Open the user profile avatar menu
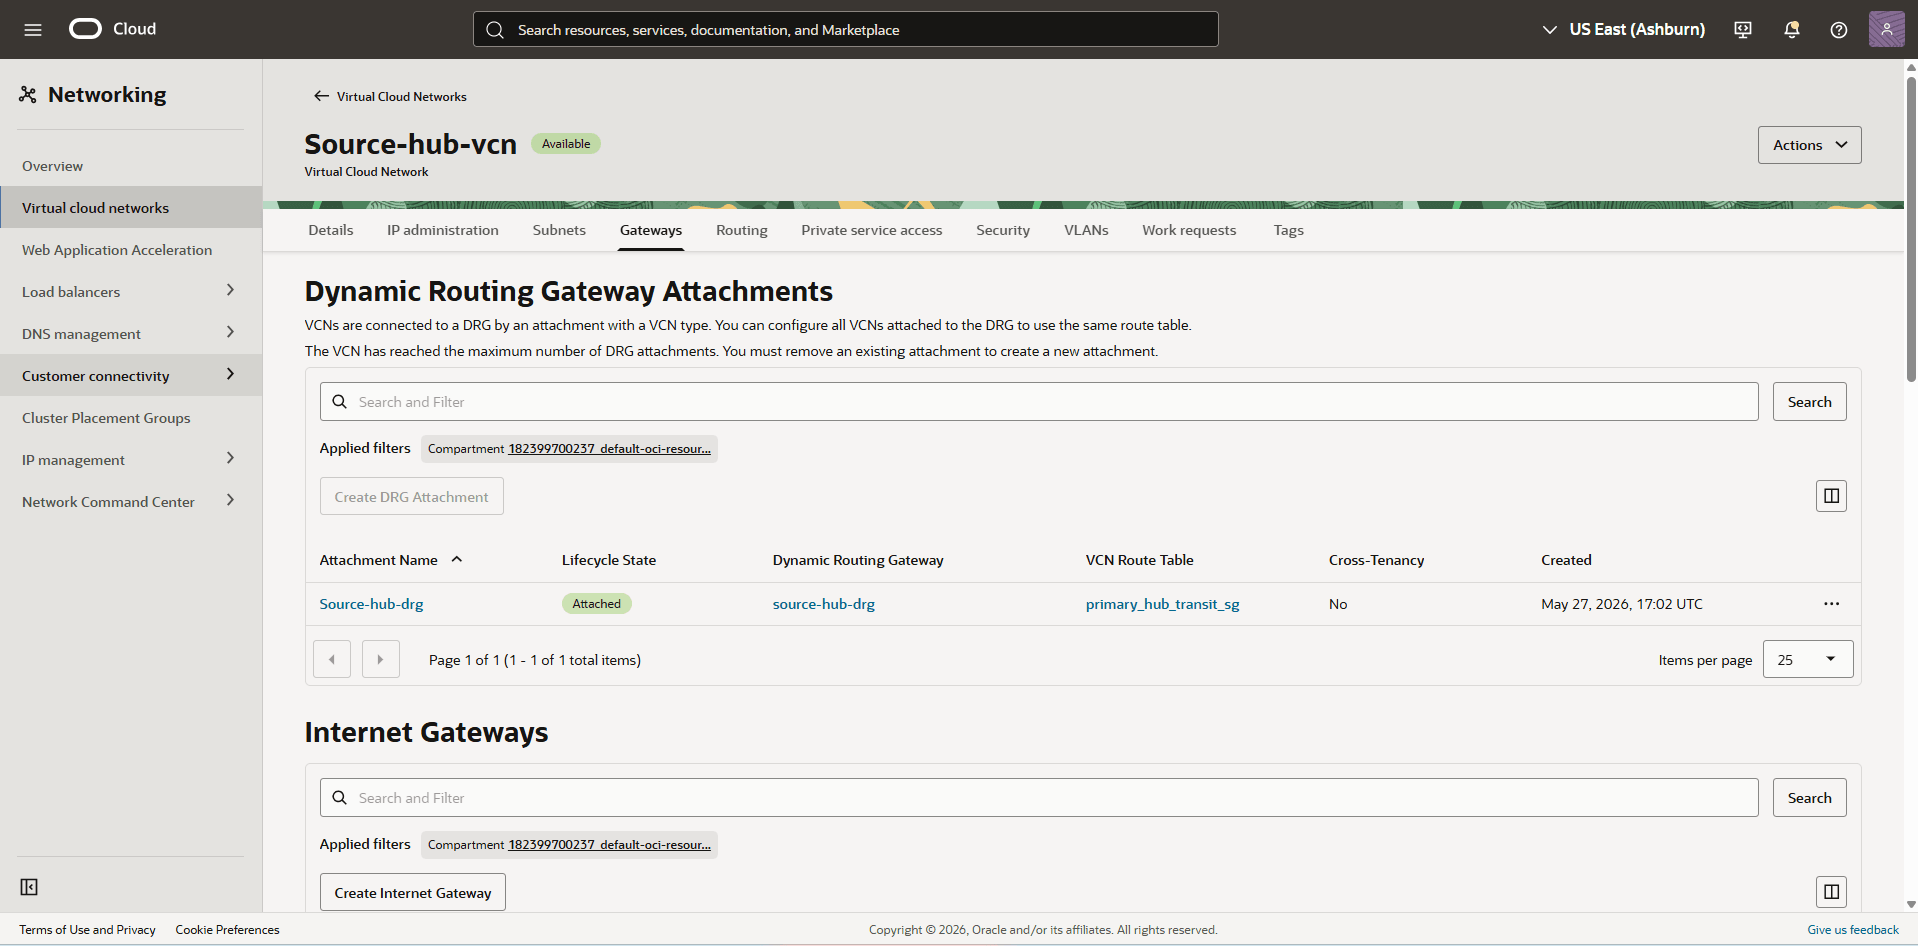Viewport: 1918px width, 946px height. point(1886,29)
